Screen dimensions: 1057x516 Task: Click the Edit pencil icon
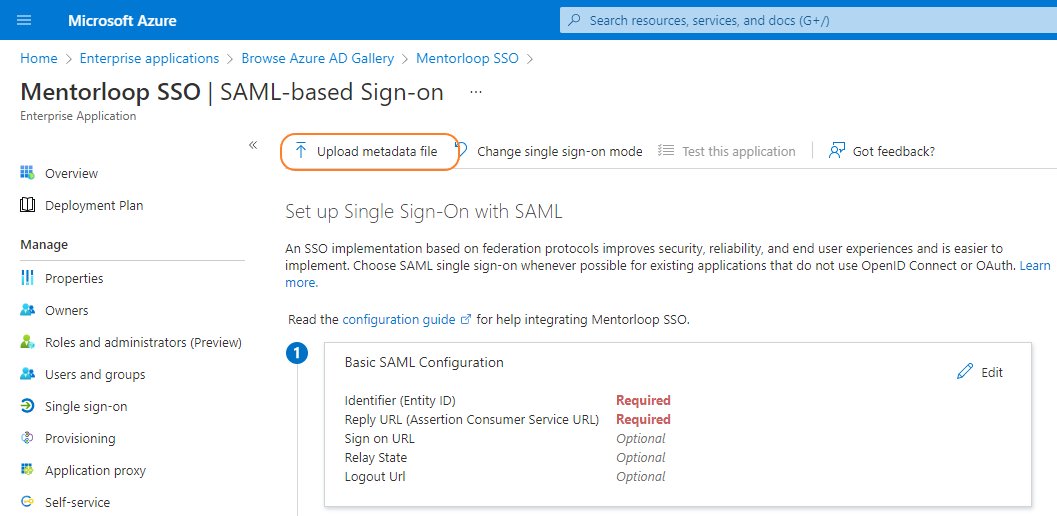(965, 371)
